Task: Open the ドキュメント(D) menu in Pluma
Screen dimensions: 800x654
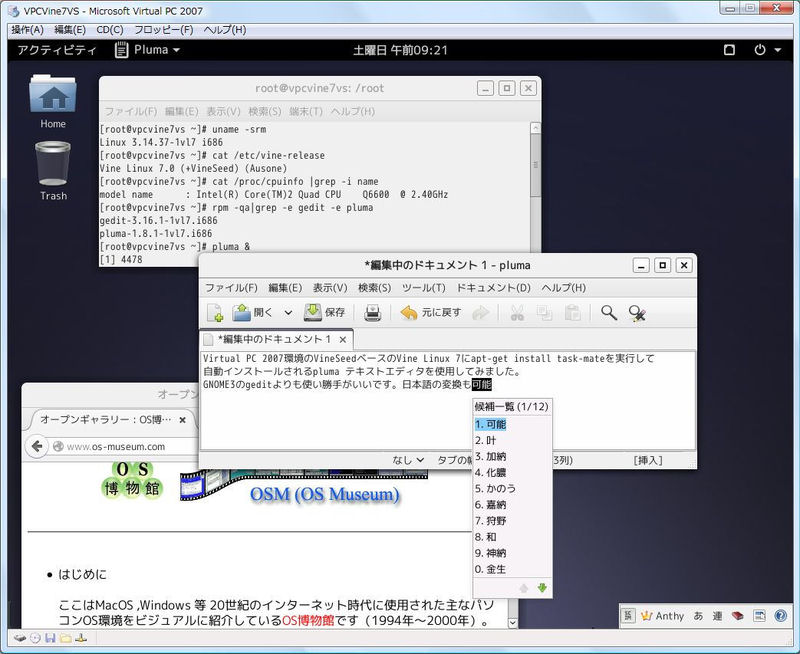Action: [x=493, y=288]
